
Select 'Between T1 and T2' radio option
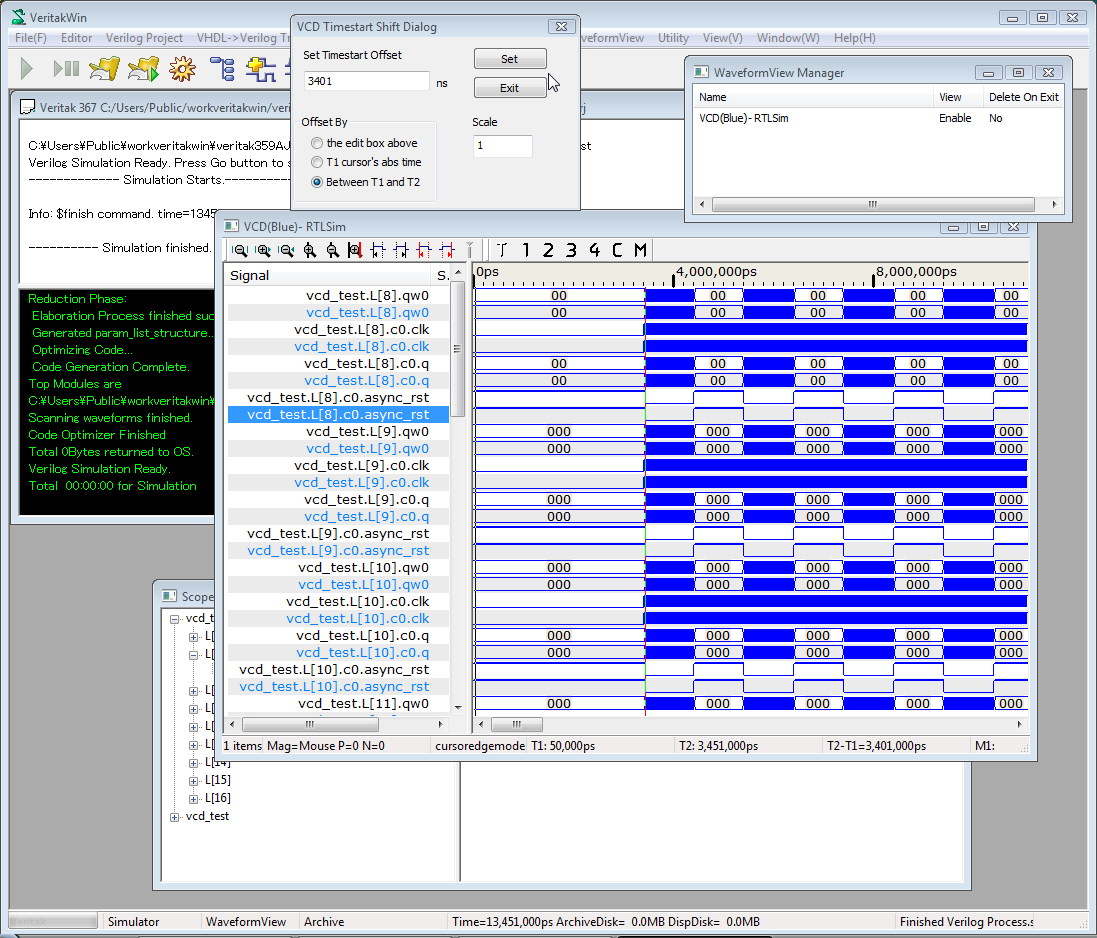tap(317, 182)
